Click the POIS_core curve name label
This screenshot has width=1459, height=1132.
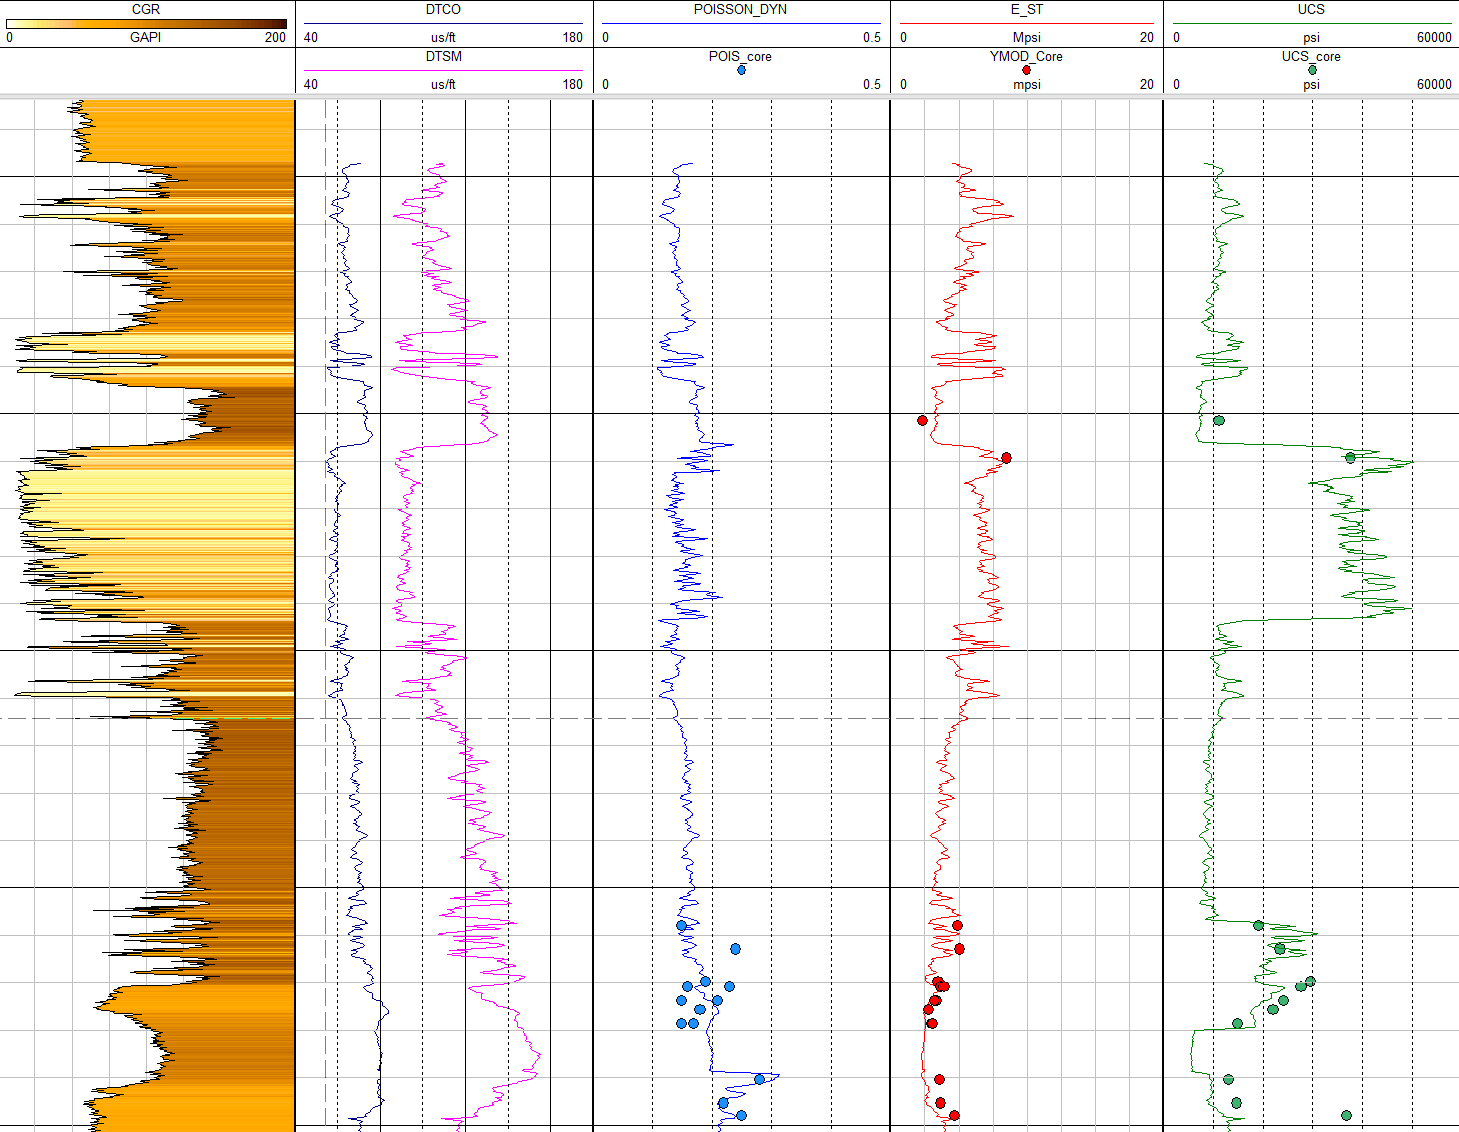coord(740,56)
